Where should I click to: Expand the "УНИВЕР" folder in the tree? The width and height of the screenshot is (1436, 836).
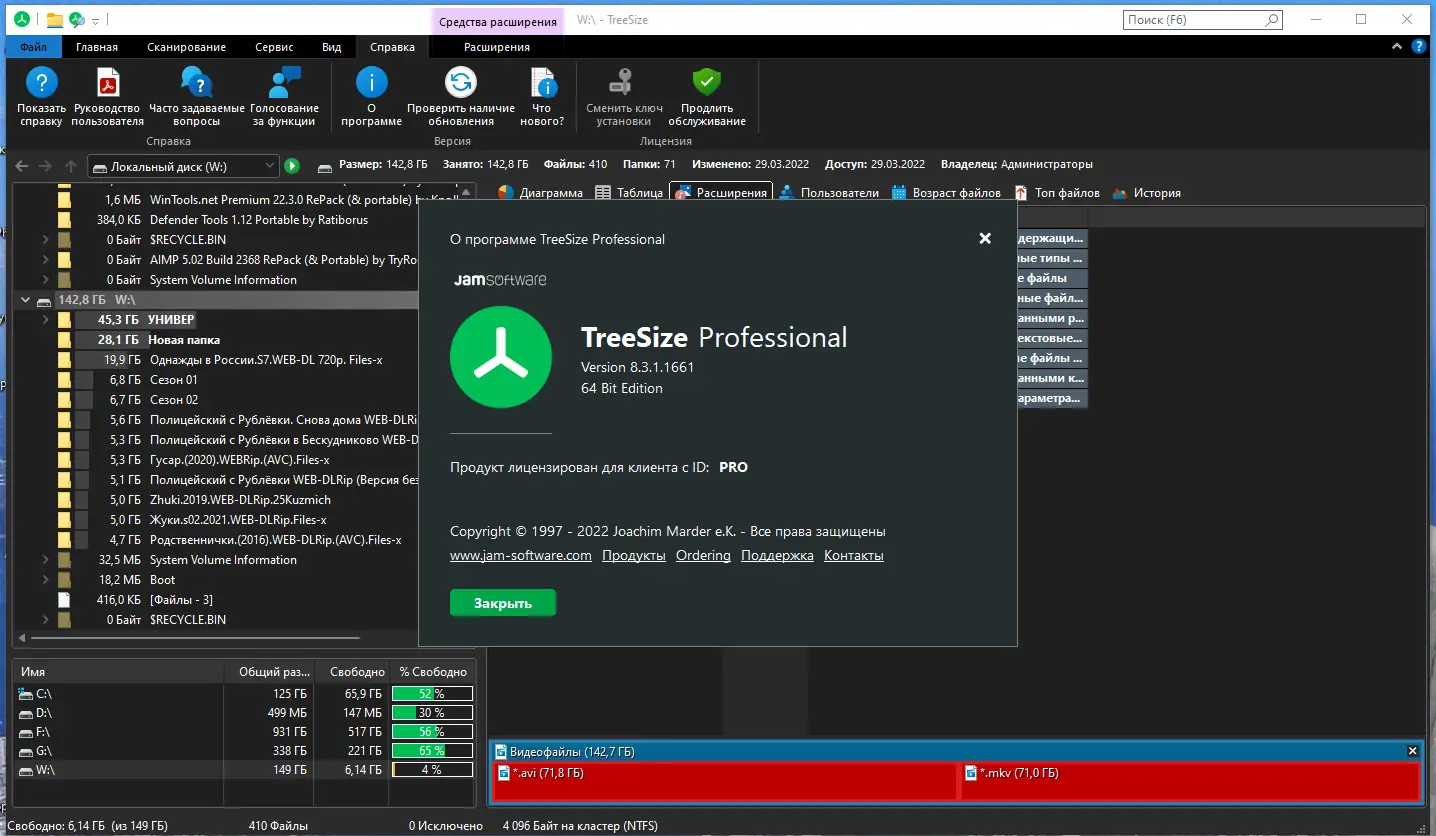tap(47, 319)
